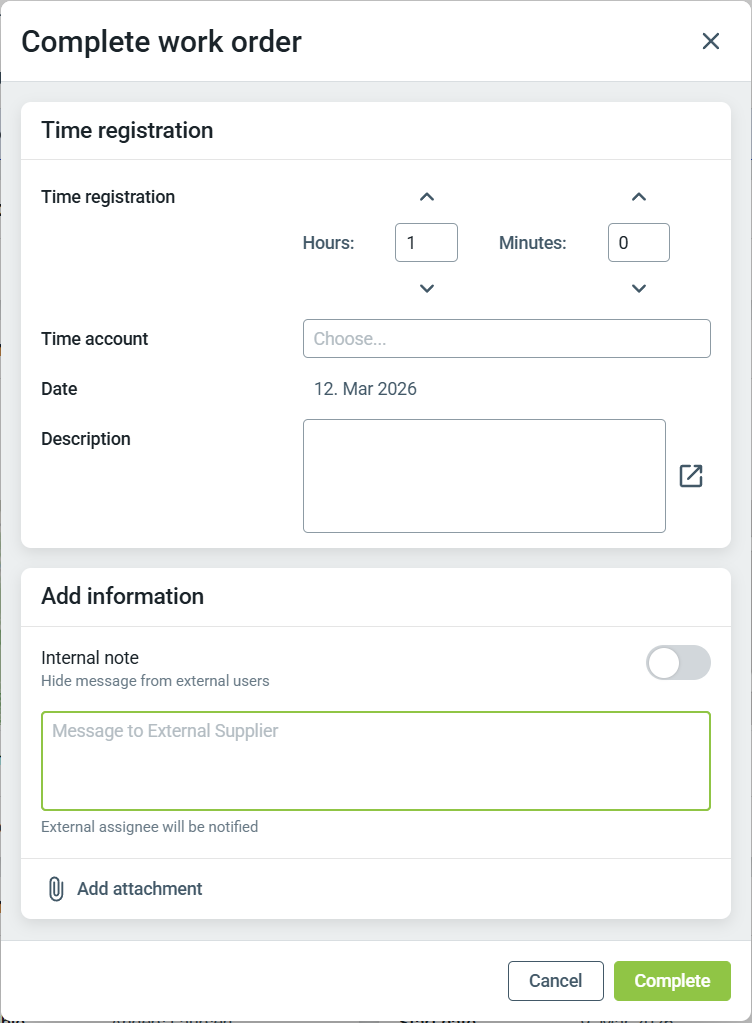Select the date 12. Mar 2026
The width and height of the screenshot is (752, 1023).
[x=365, y=389]
